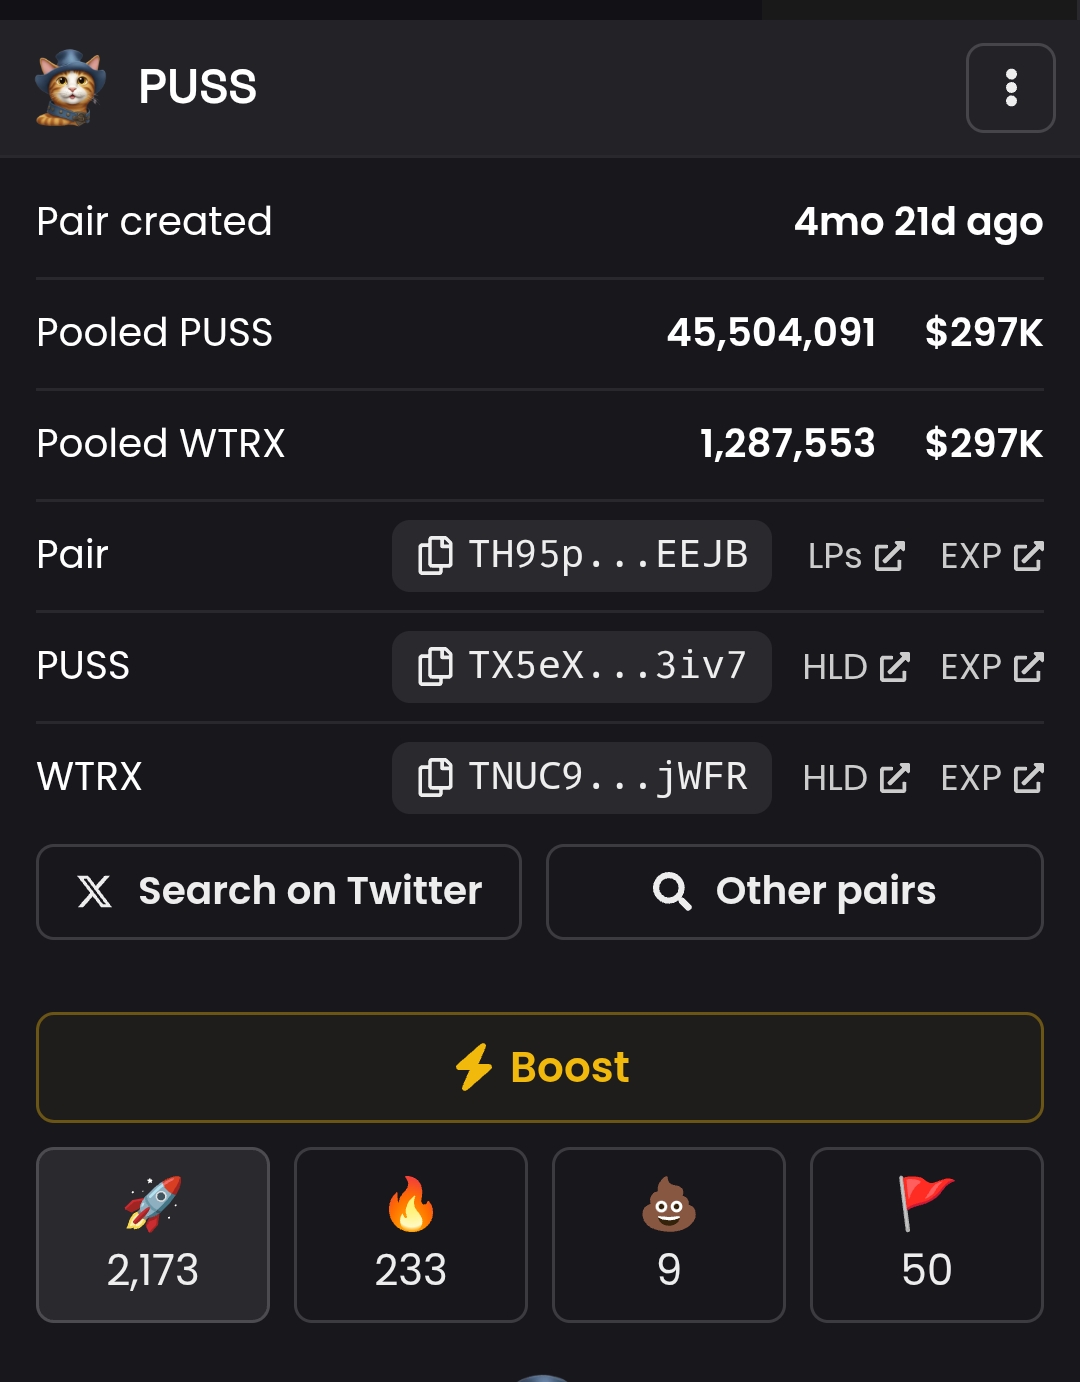Click the Other pairs button

(x=794, y=891)
